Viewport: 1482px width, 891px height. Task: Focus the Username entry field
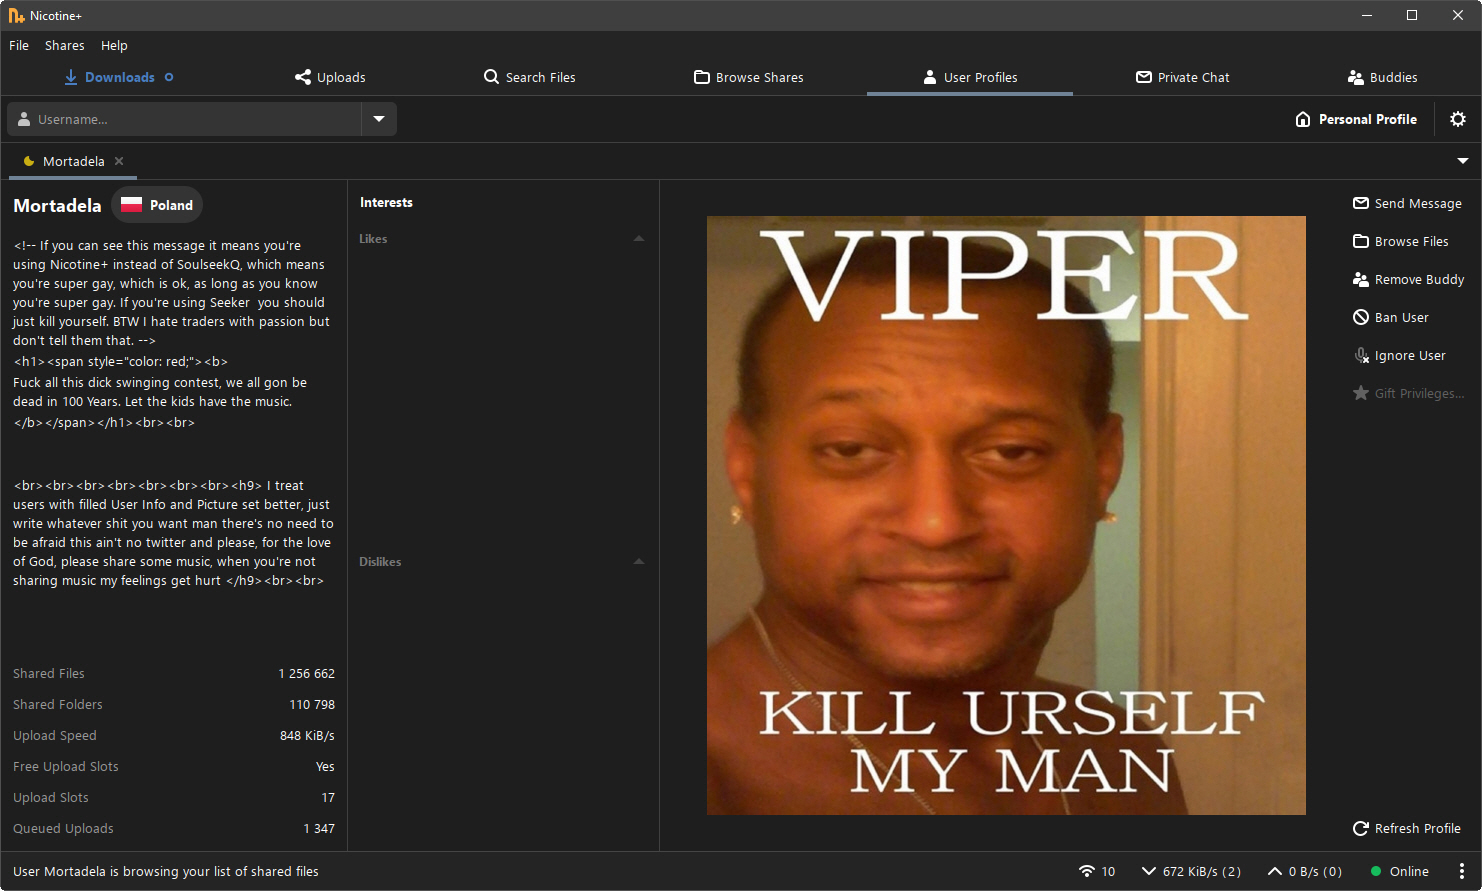point(184,119)
